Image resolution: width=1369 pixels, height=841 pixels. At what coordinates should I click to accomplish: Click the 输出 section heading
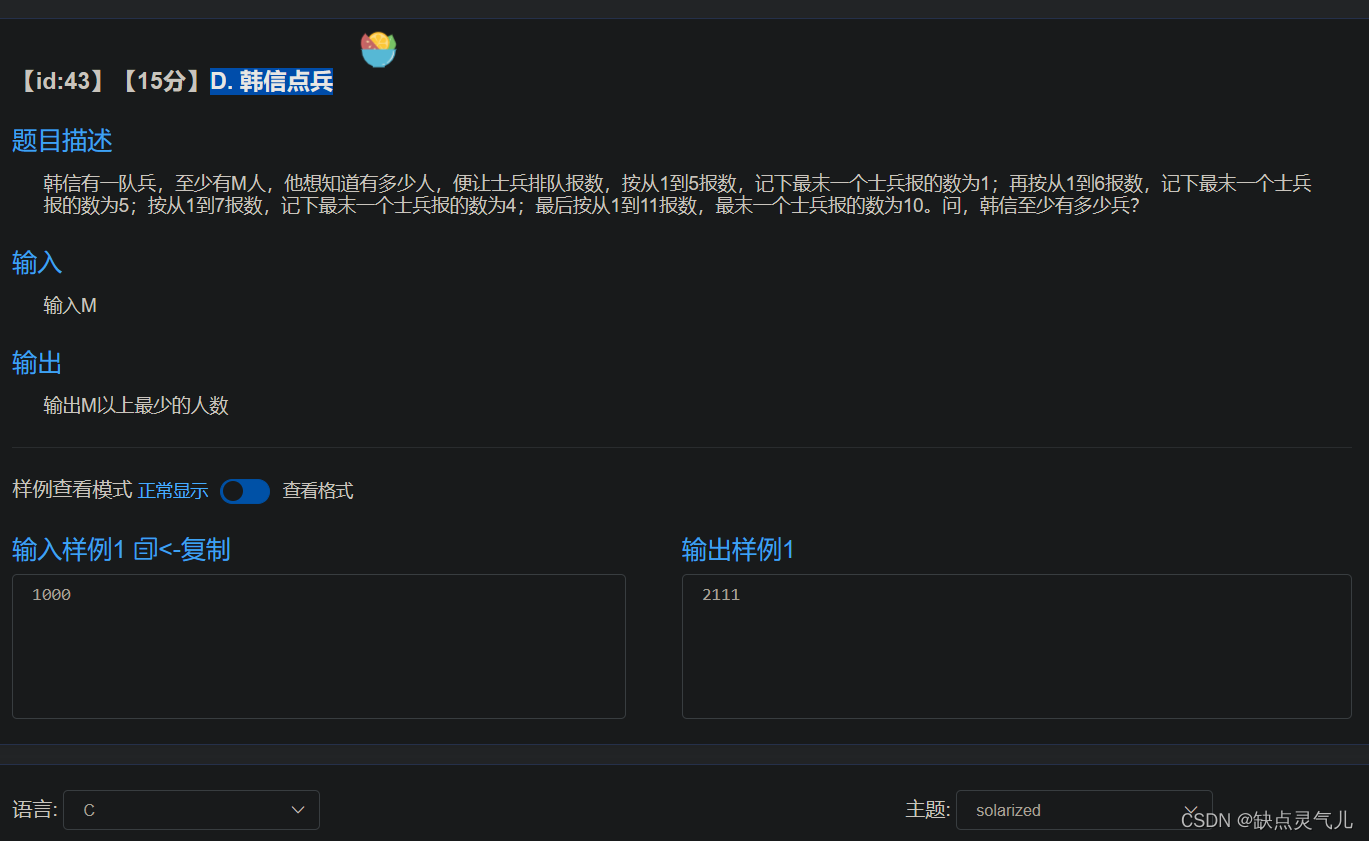click(36, 363)
